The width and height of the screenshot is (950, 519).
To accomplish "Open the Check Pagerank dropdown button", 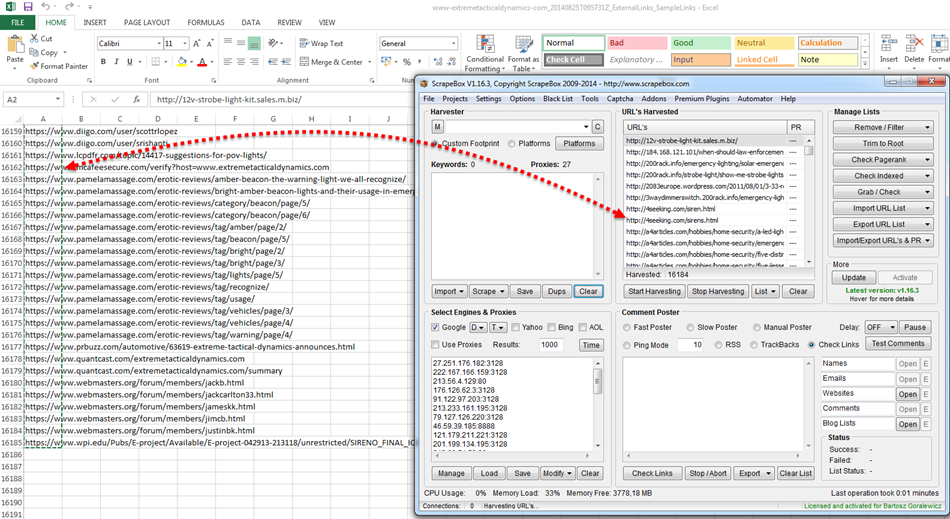I will tap(883, 159).
